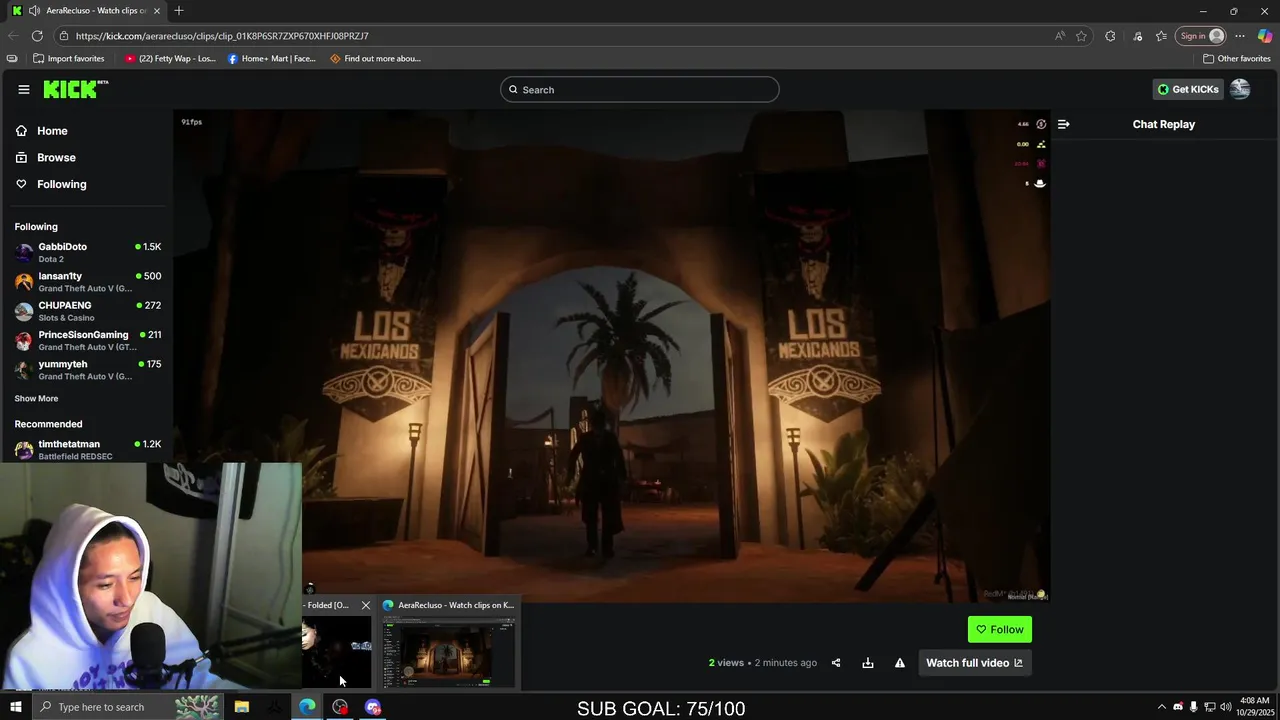The height and width of the screenshot is (720, 1280).
Task: Refresh the browser page
Action: click(37, 36)
